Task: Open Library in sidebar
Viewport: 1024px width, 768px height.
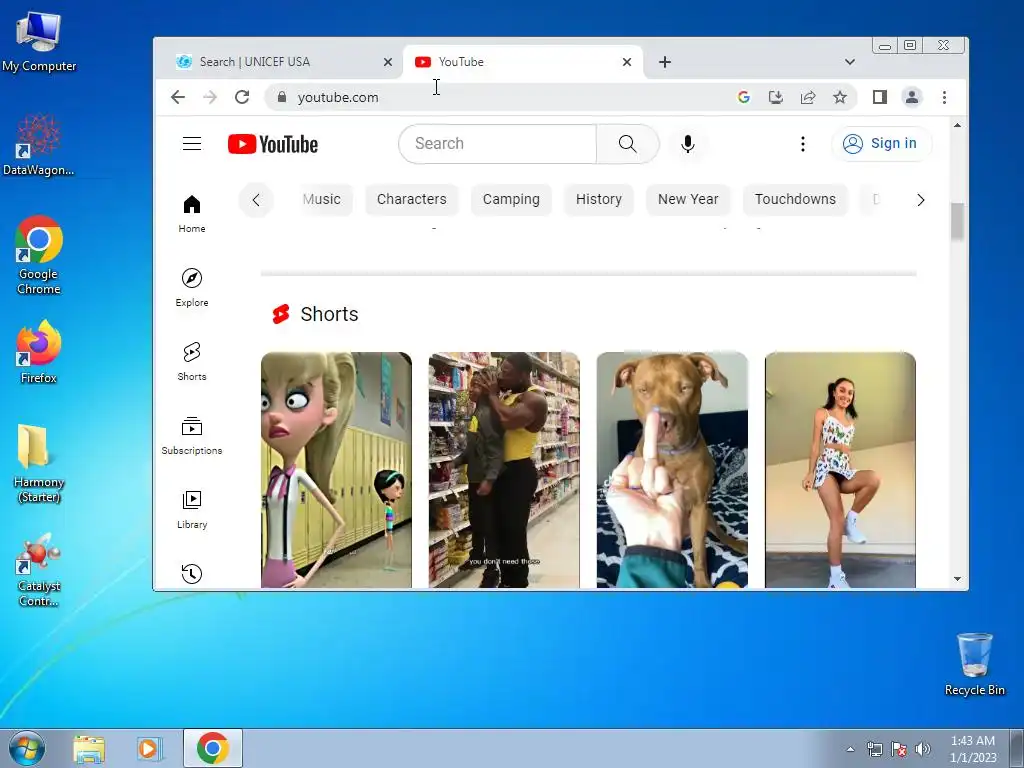Action: (192, 509)
